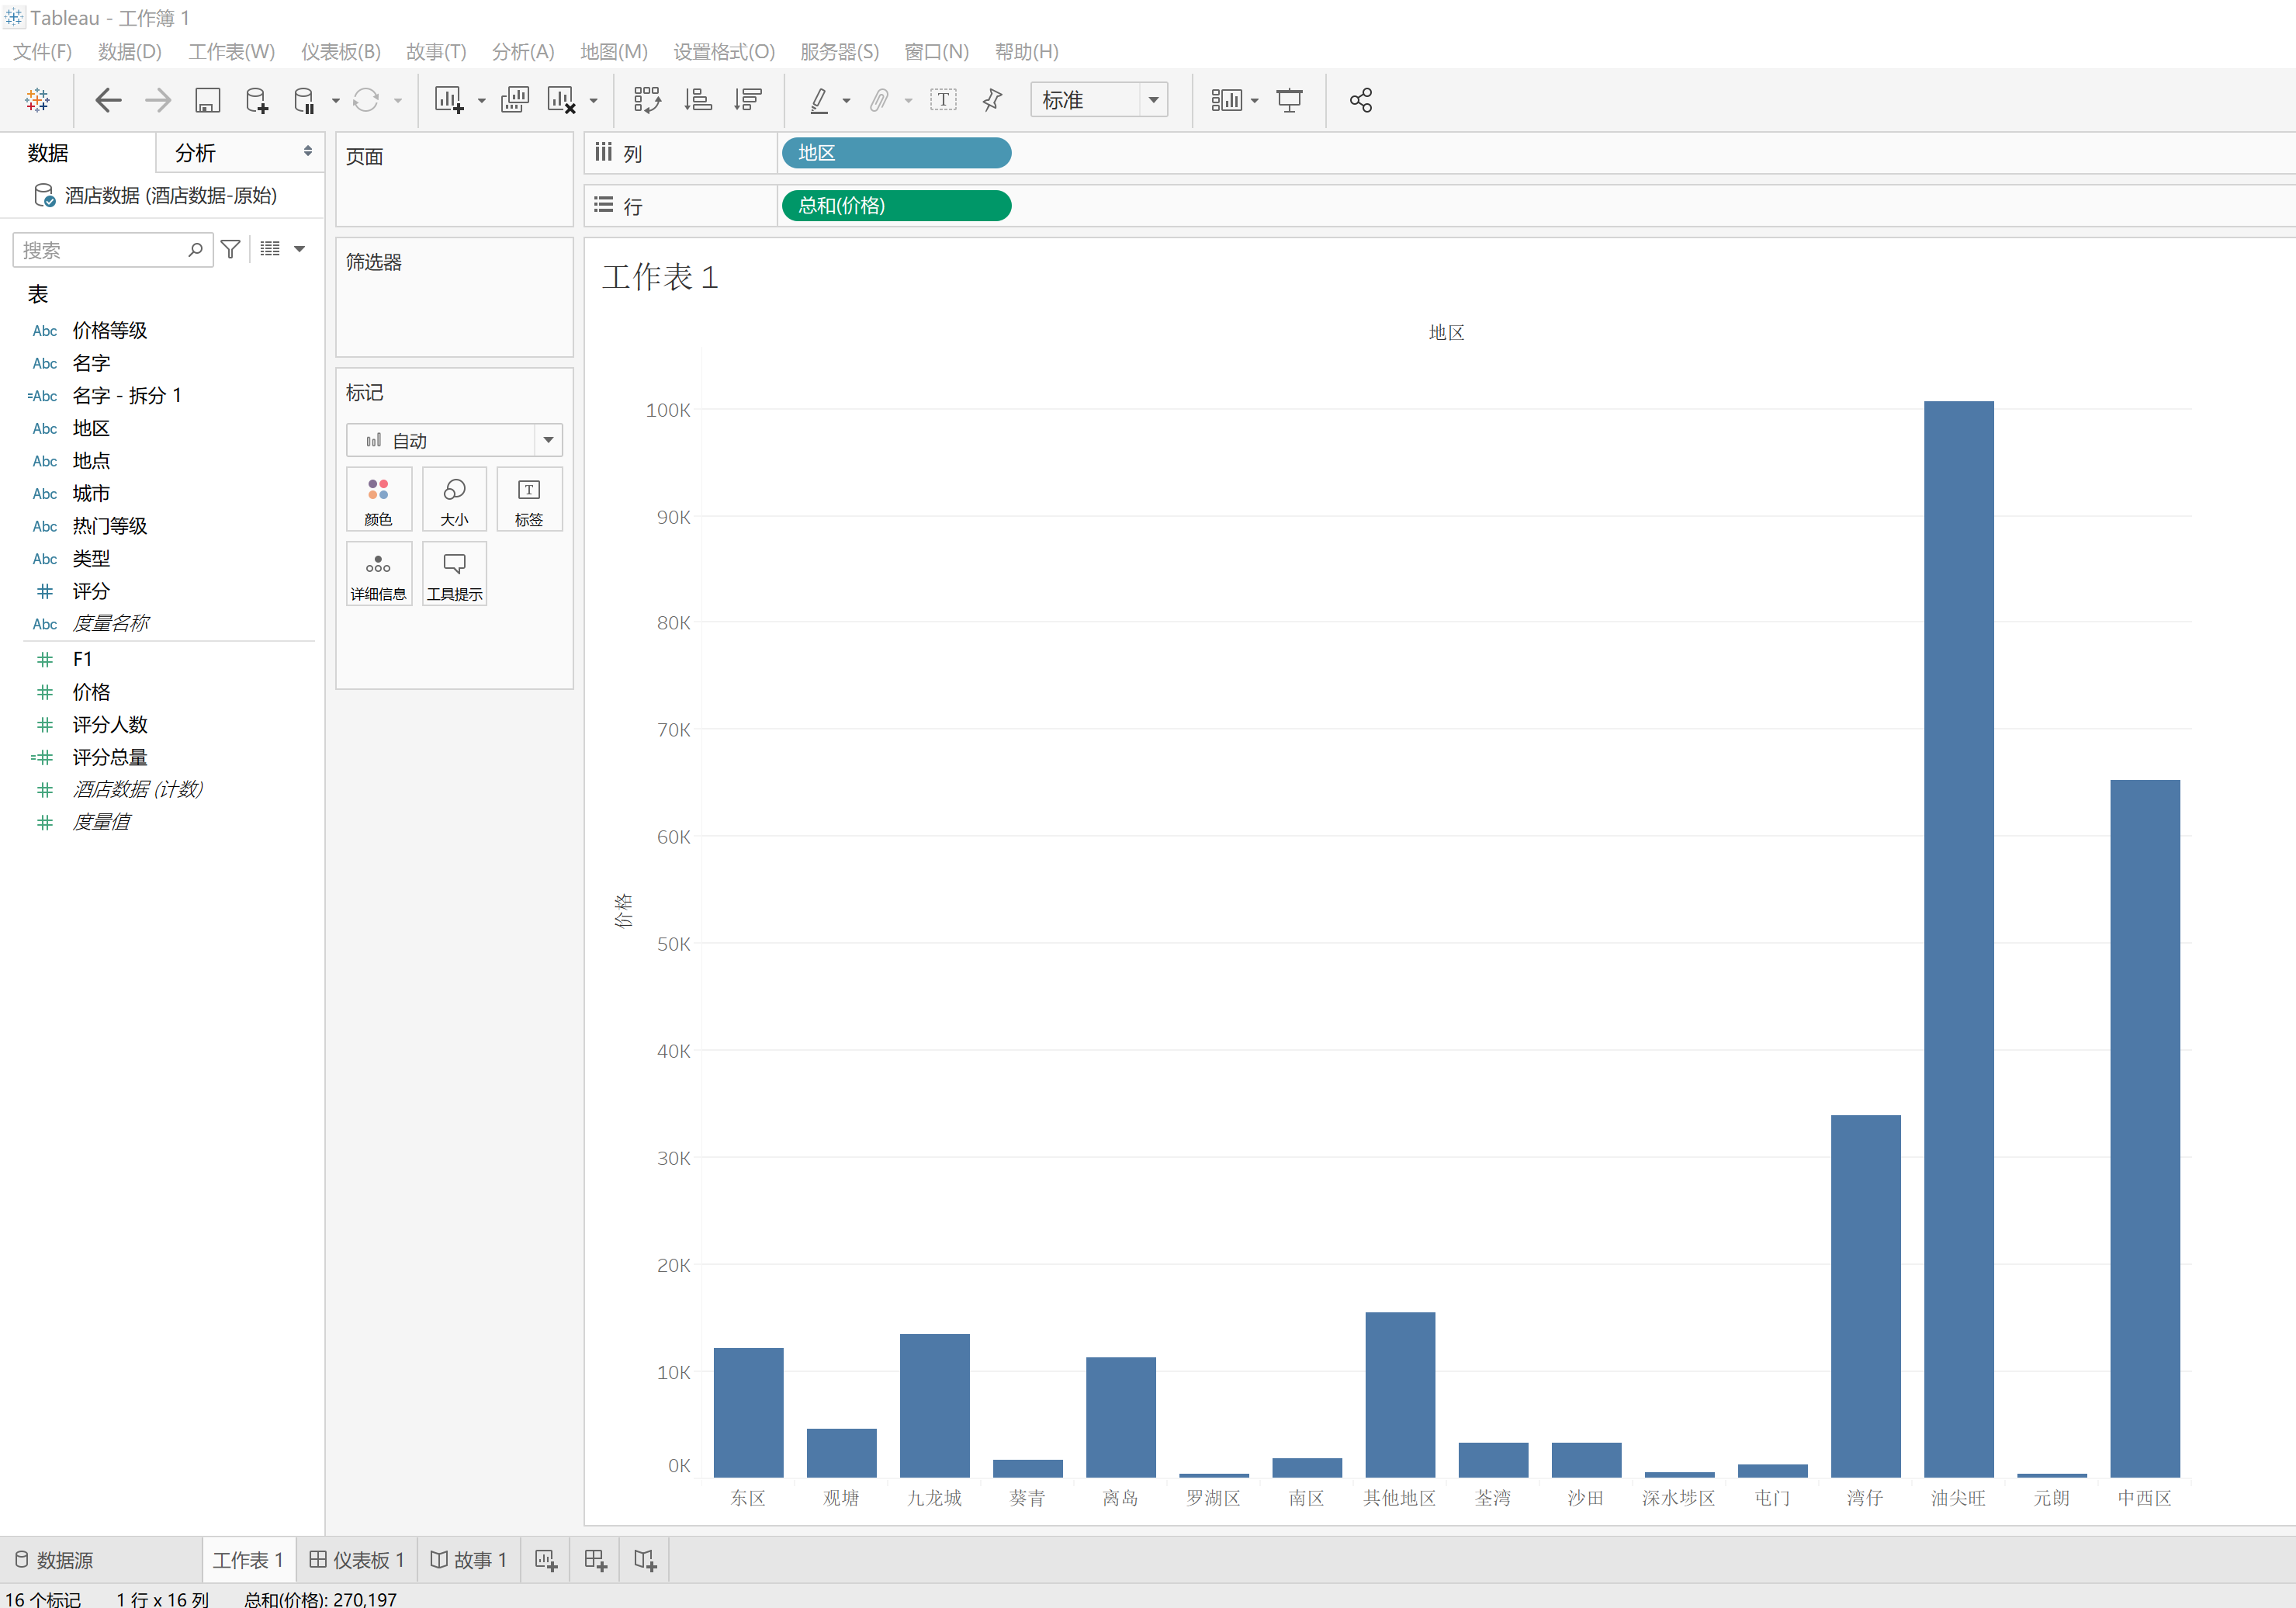Open the new worksheet dropdown arrow in toolbar
This screenshot has width=2296, height=1608.
pyautogui.click(x=481, y=101)
